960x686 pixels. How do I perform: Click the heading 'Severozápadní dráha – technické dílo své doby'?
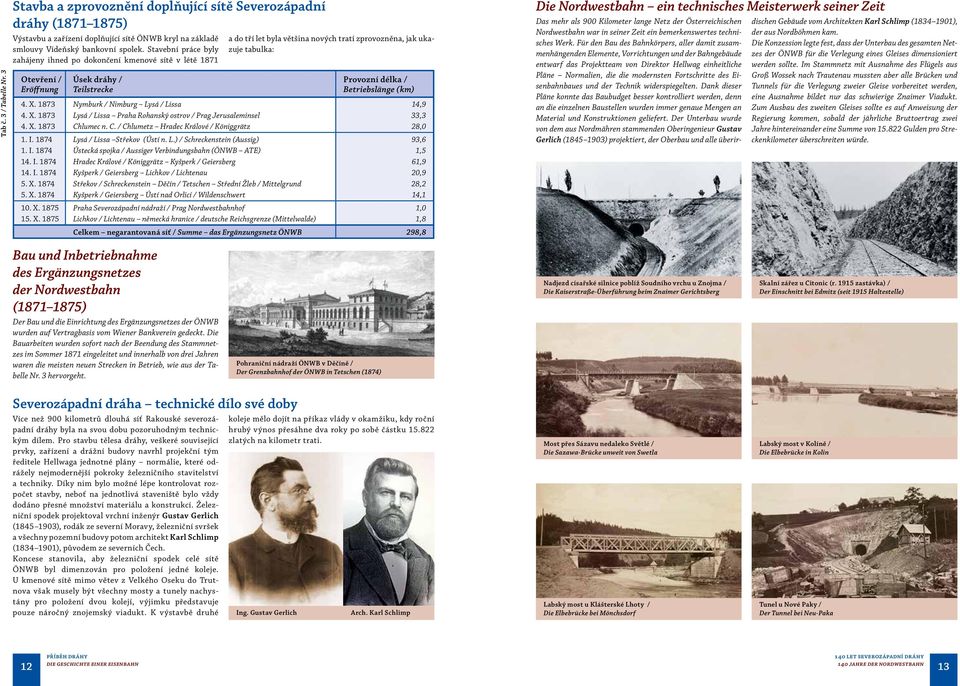click(155, 404)
